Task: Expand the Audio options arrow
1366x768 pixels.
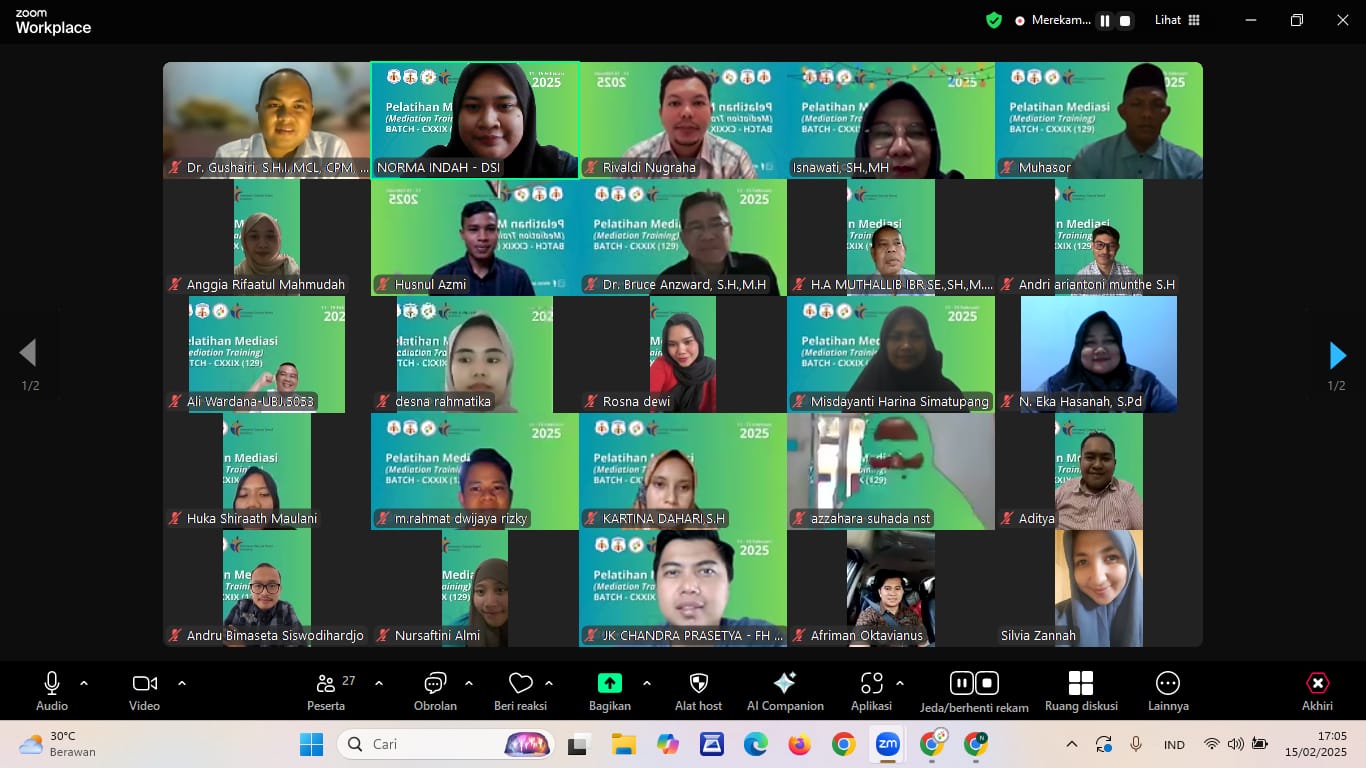Action: click(x=84, y=683)
